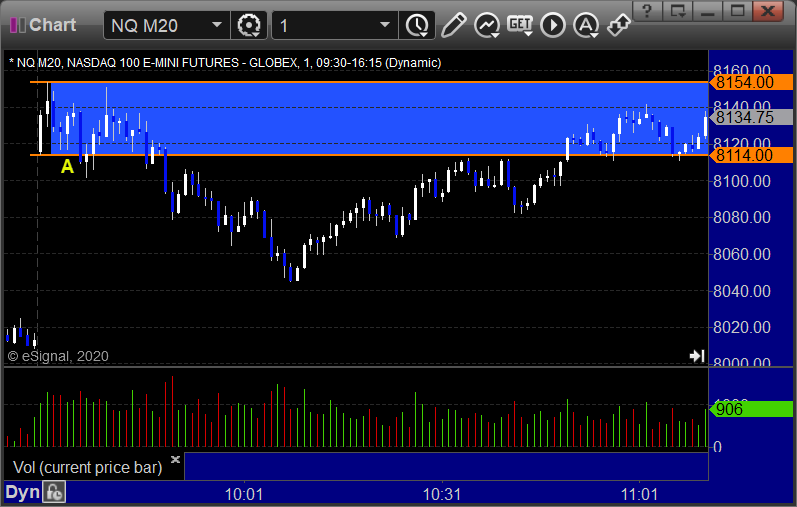Screen dimensions: 797x507
Task: Close the Vol study pane
Action: click(x=175, y=460)
